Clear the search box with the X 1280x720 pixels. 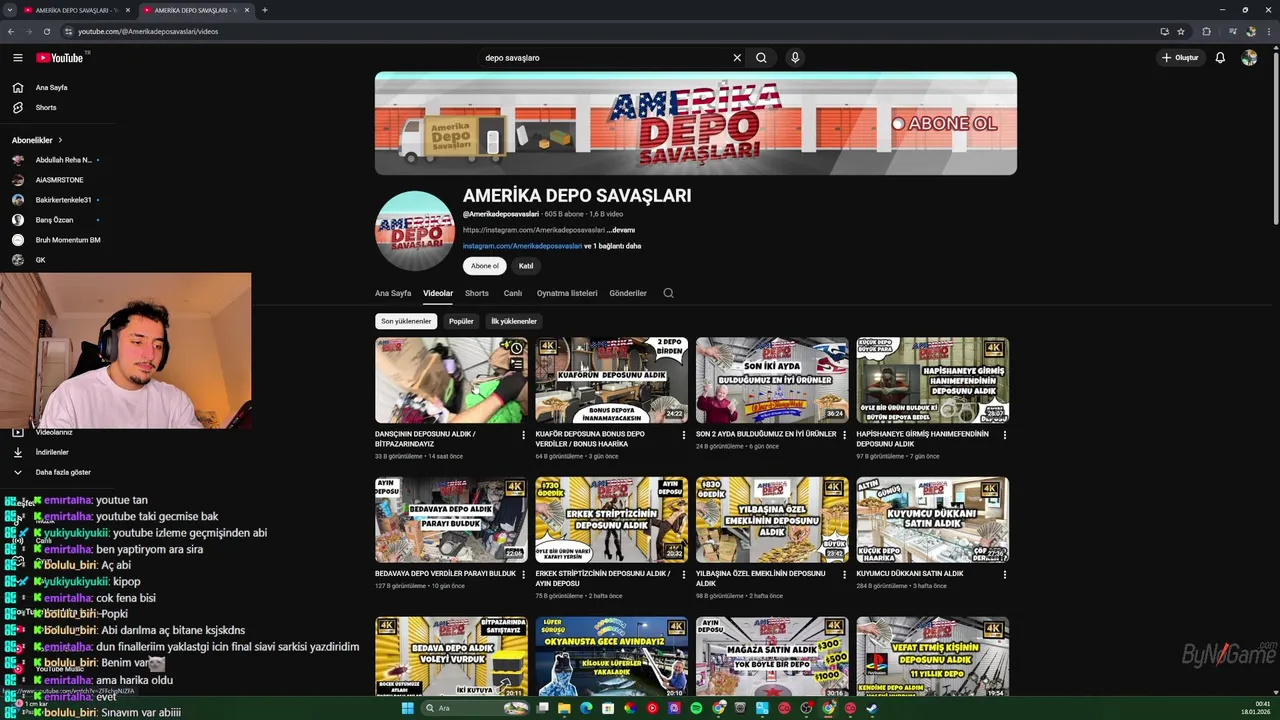point(737,58)
